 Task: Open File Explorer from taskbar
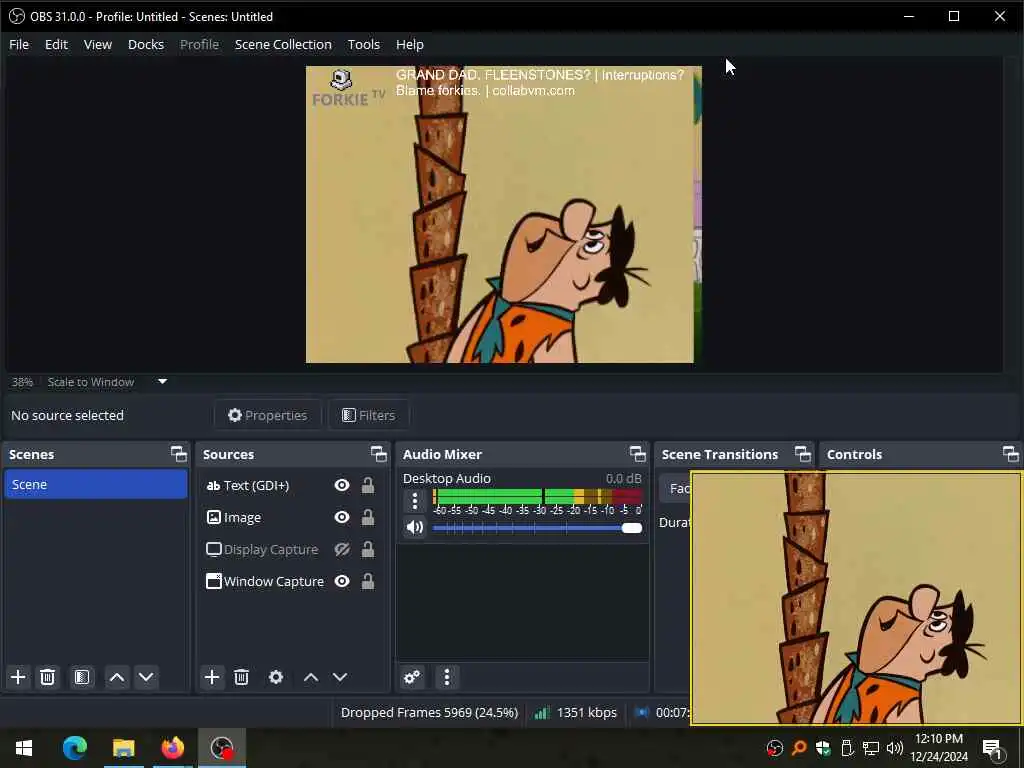click(123, 748)
